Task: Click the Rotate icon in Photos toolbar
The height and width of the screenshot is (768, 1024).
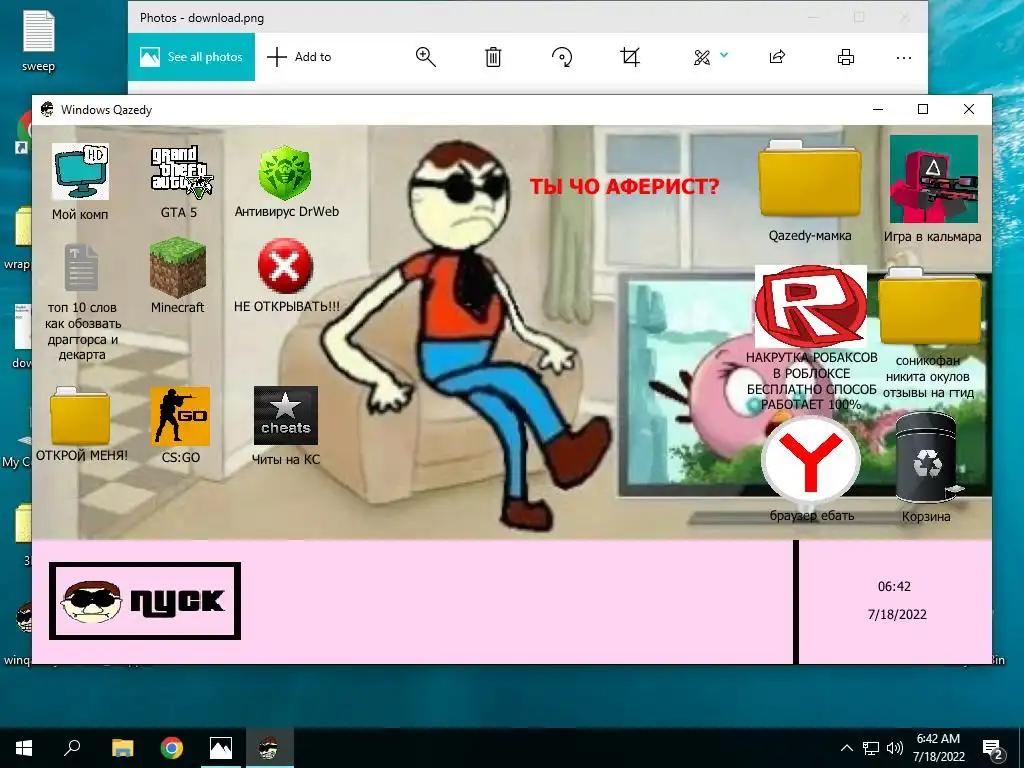Action: pos(562,57)
